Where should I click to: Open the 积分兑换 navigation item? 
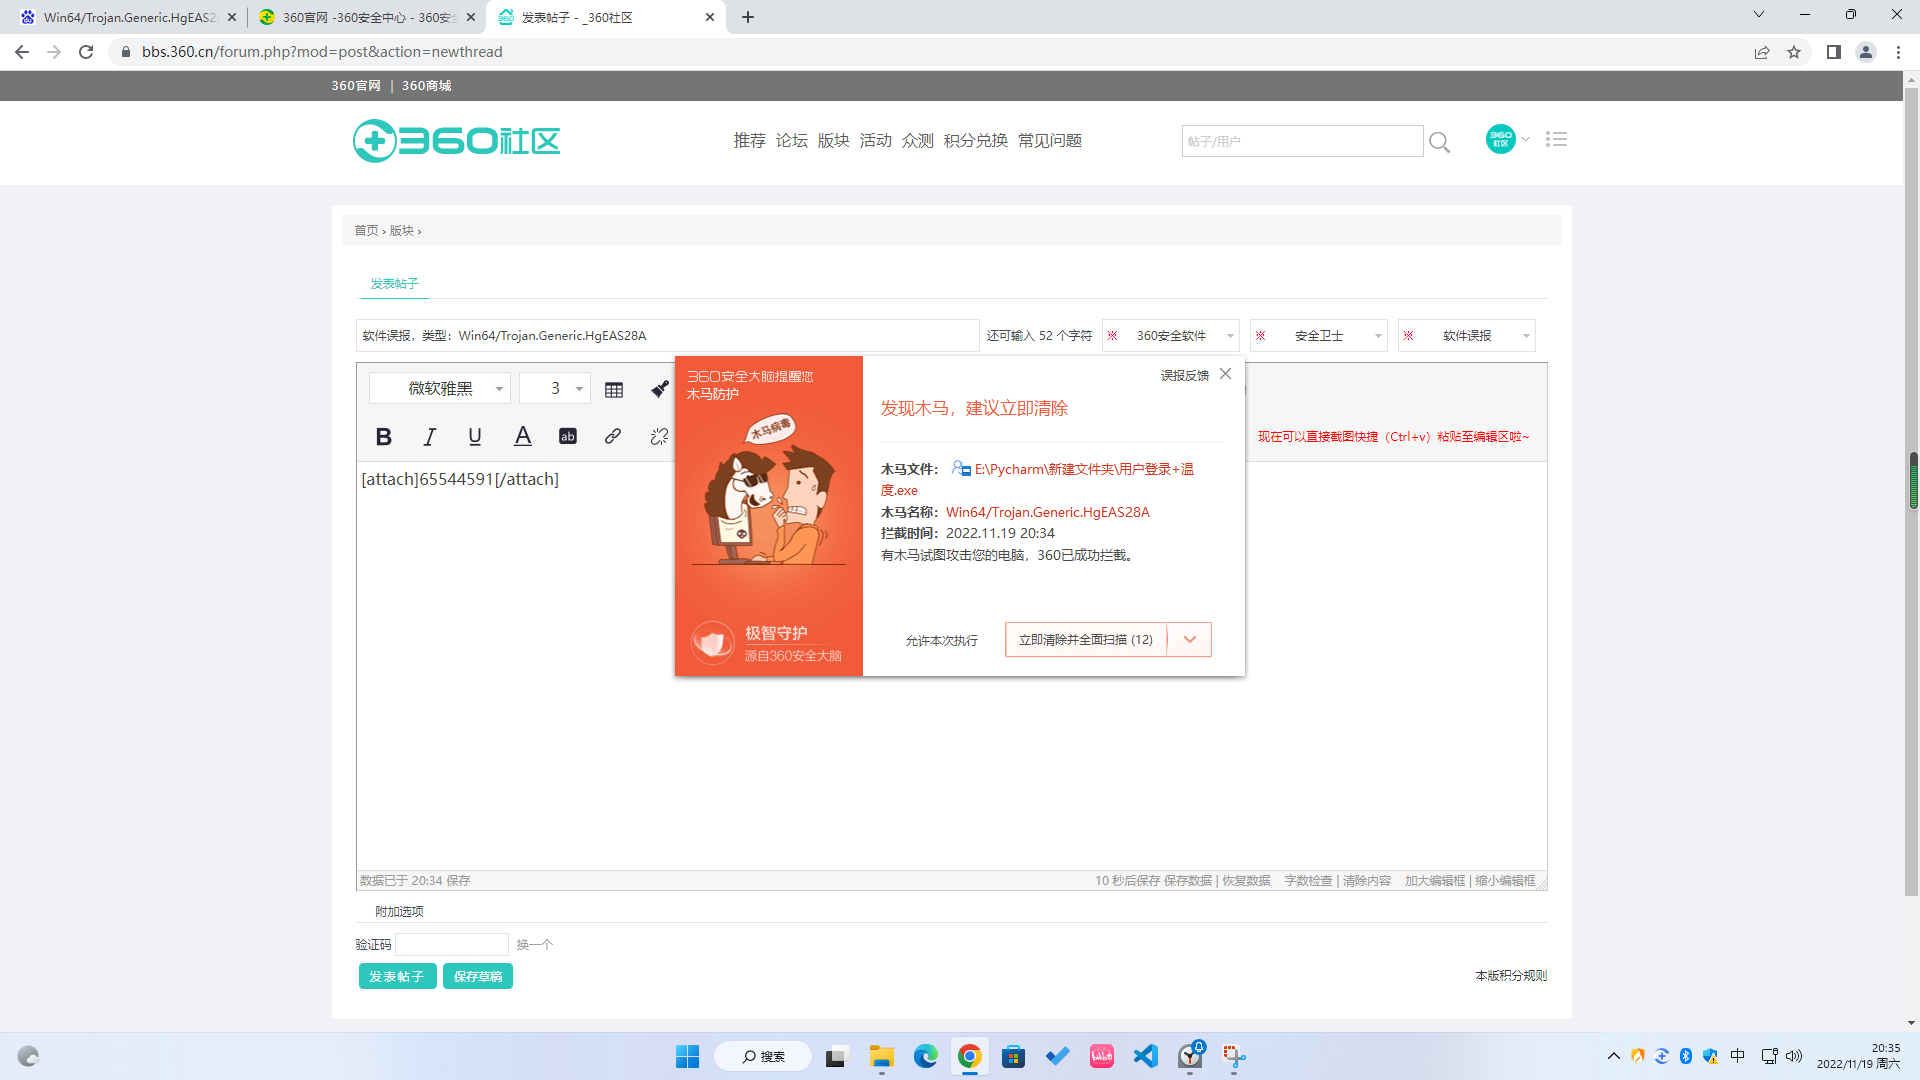click(975, 141)
